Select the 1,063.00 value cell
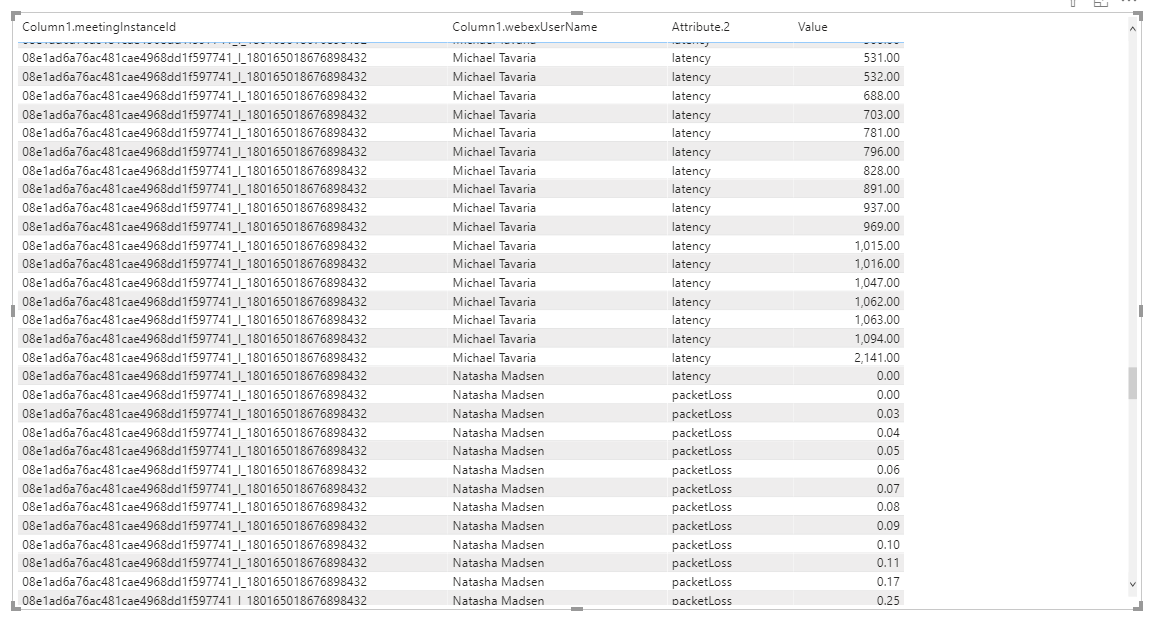 click(x=876, y=320)
